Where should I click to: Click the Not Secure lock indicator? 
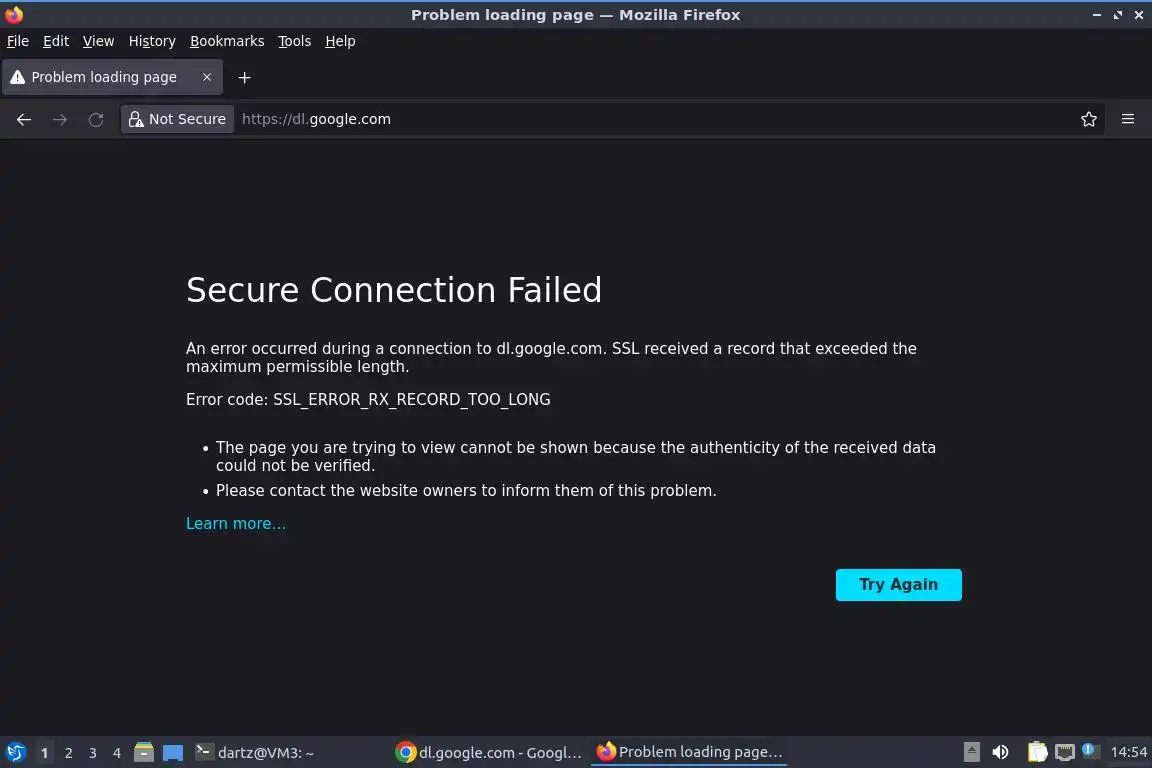point(177,119)
